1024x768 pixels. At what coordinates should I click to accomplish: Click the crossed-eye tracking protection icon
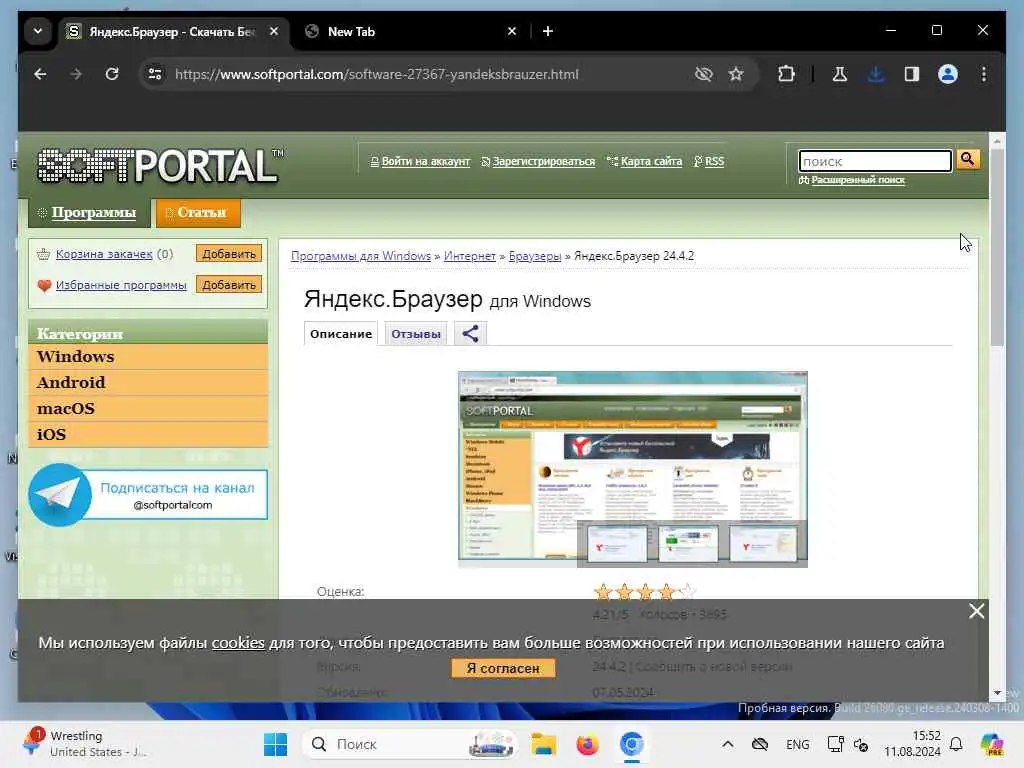click(703, 74)
